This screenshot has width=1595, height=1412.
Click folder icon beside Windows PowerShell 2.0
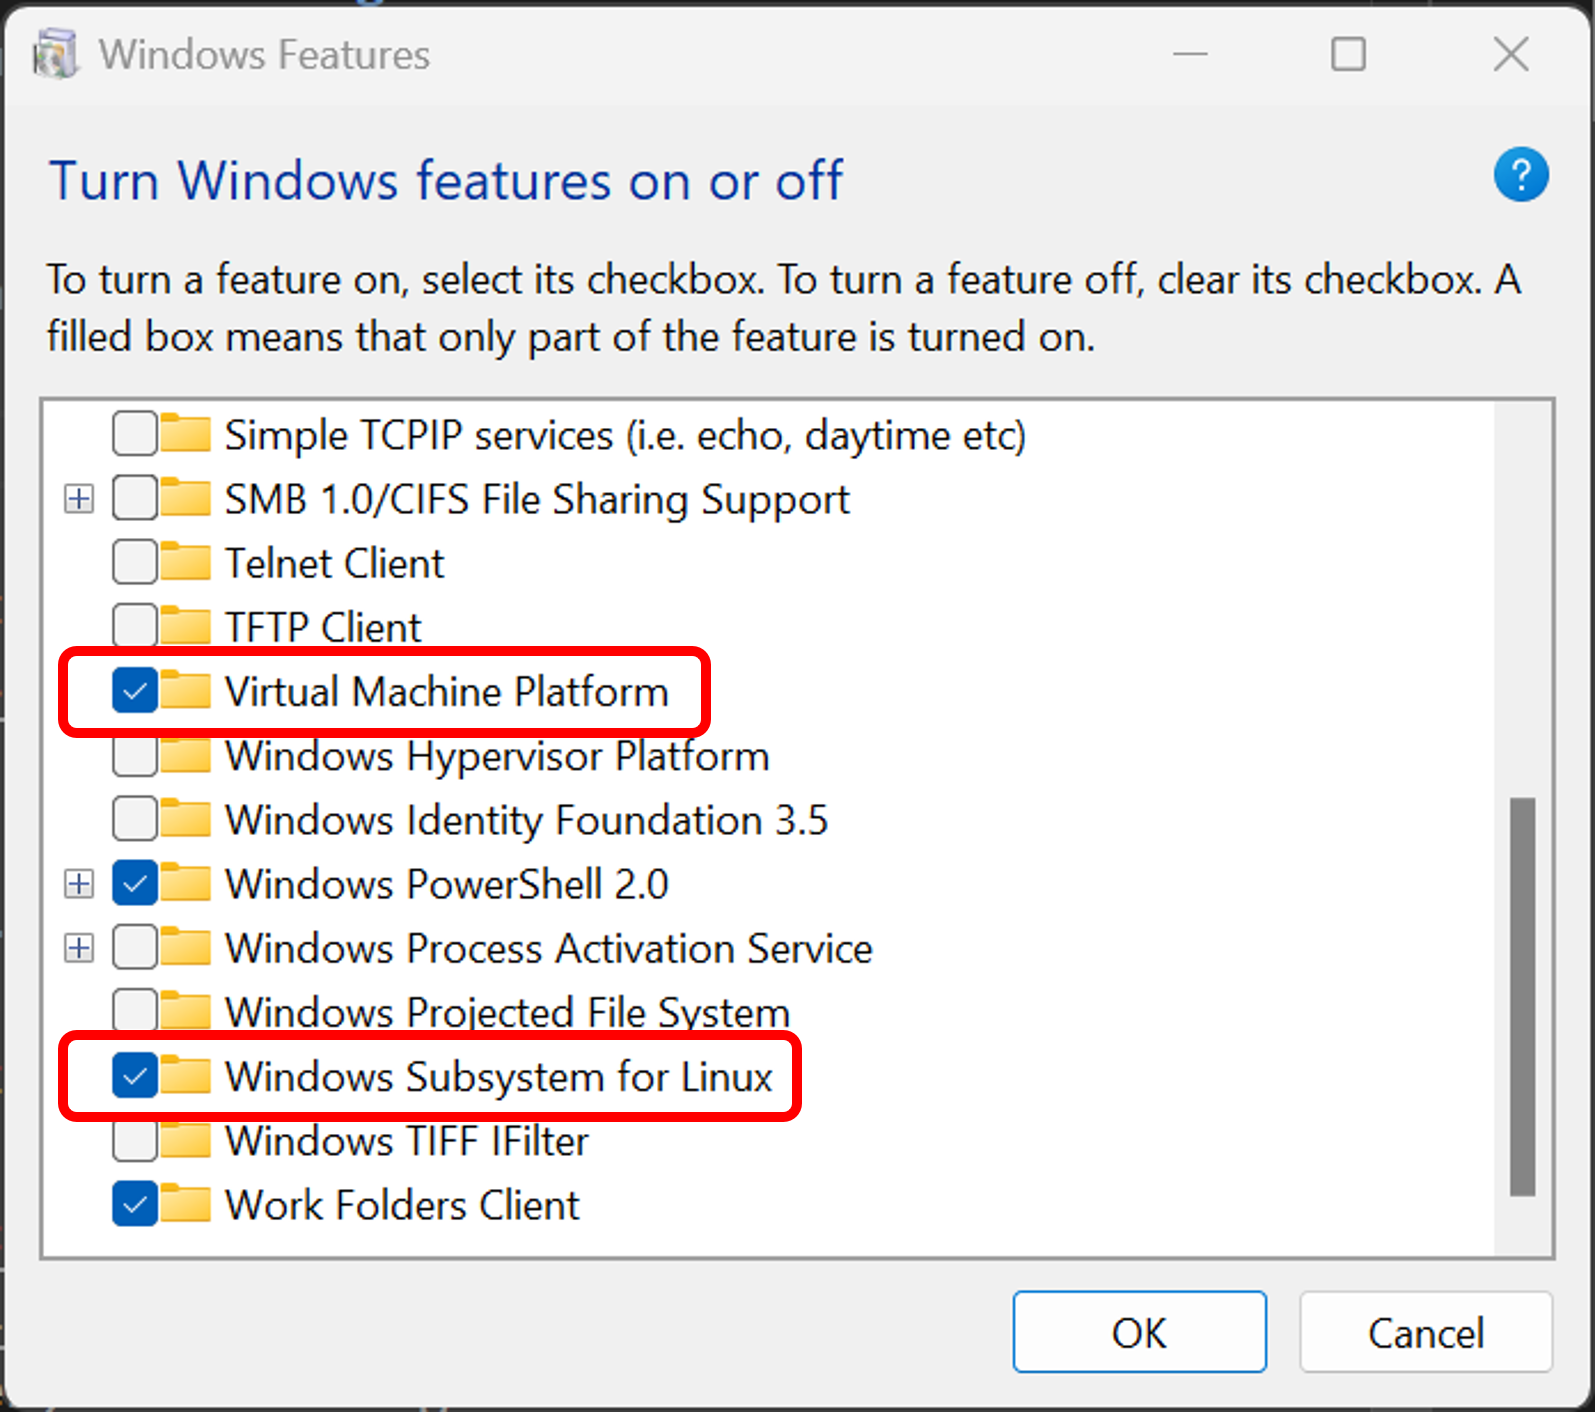click(186, 883)
